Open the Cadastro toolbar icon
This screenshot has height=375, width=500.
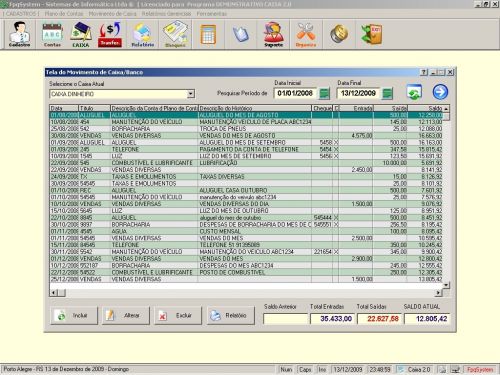pyautogui.click(x=19, y=35)
